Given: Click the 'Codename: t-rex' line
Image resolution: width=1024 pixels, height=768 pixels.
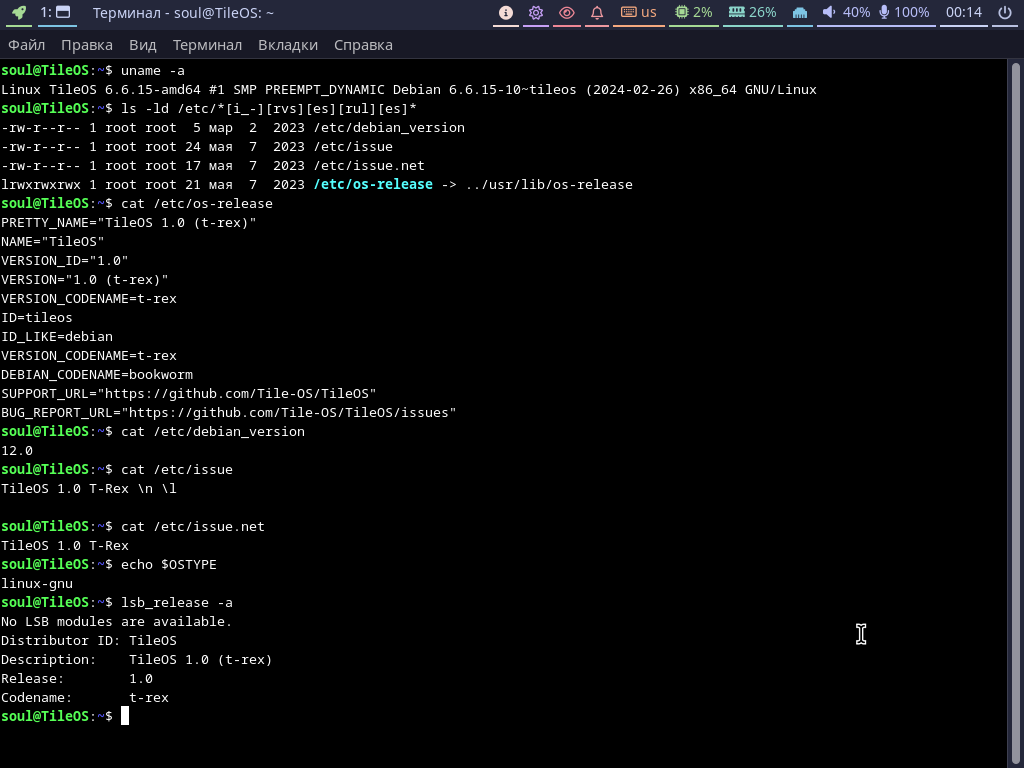Looking at the screenshot, I should (85, 697).
